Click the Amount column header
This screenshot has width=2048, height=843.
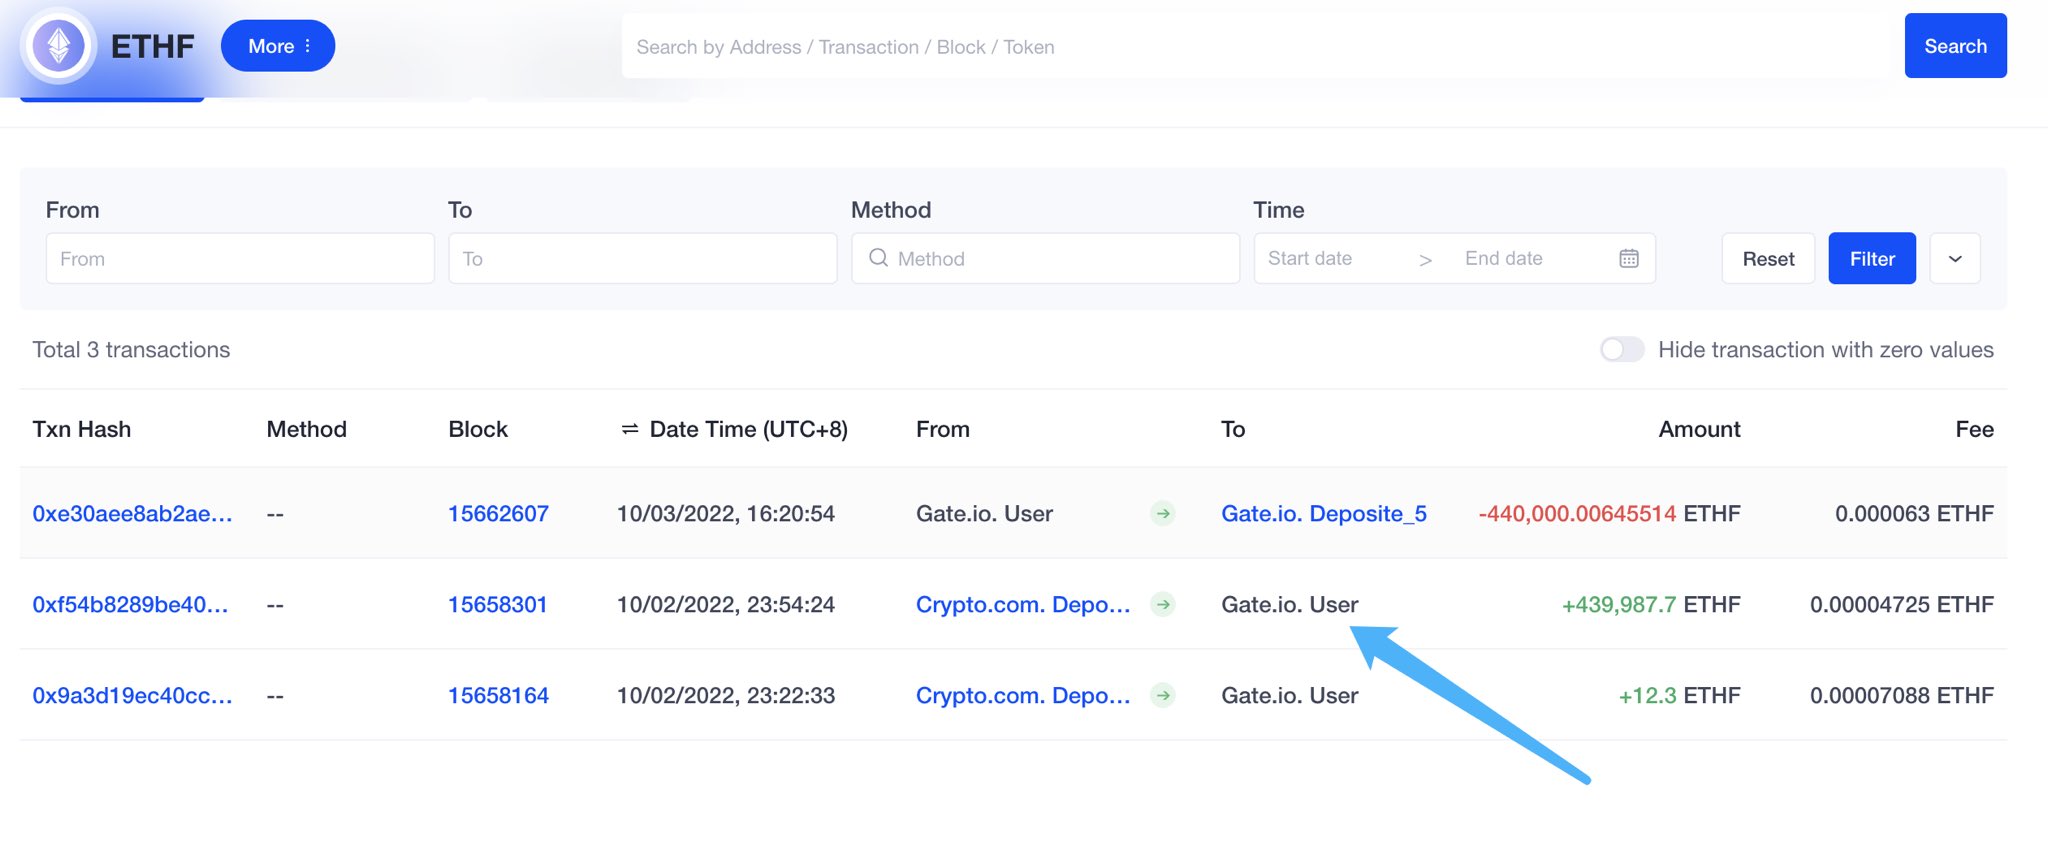tap(1699, 429)
